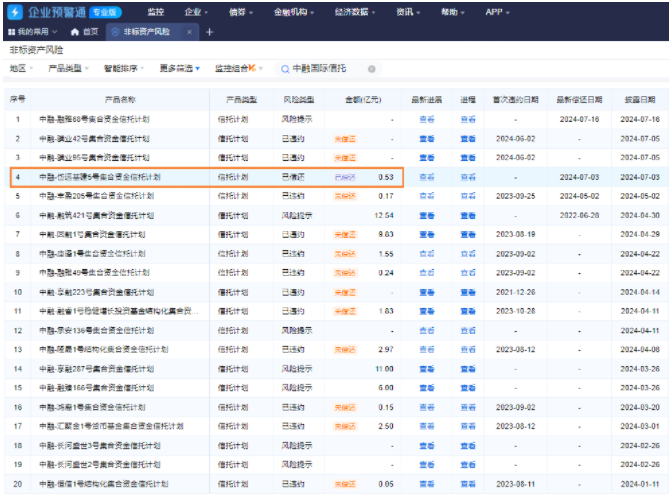The image size is (671, 500).
Task: View 最新进展 for 骥业42号 row
Action: [427, 139]
